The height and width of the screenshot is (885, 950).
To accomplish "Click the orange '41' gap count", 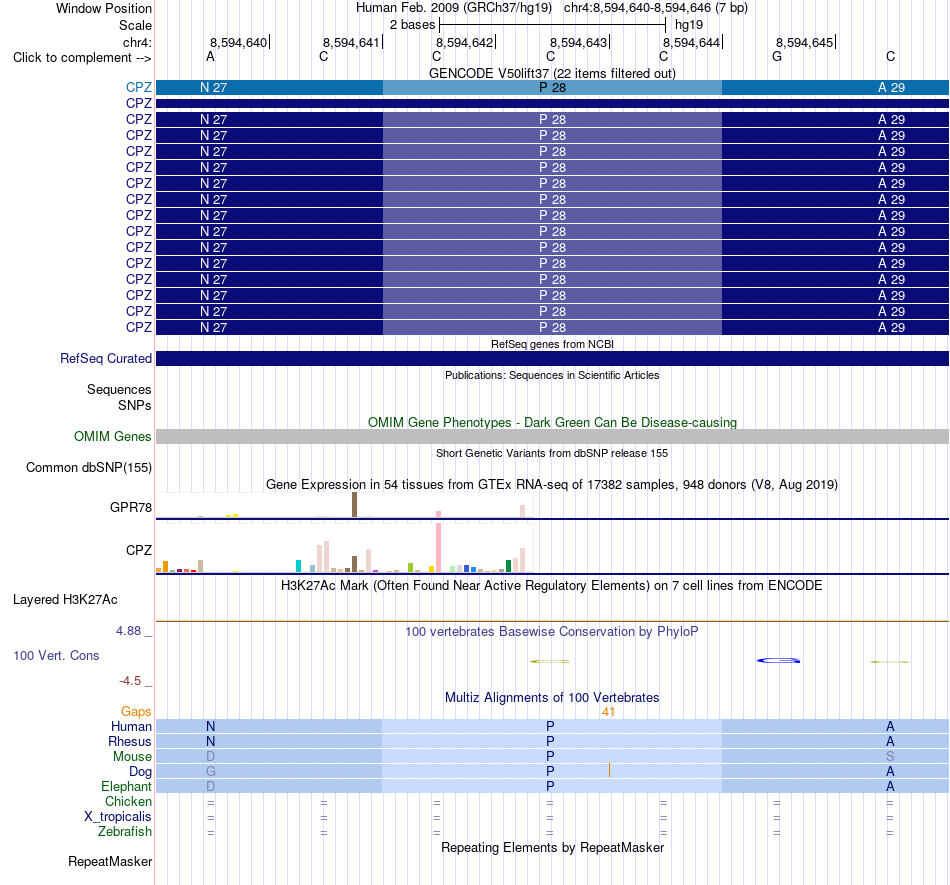I will point(608,712).
